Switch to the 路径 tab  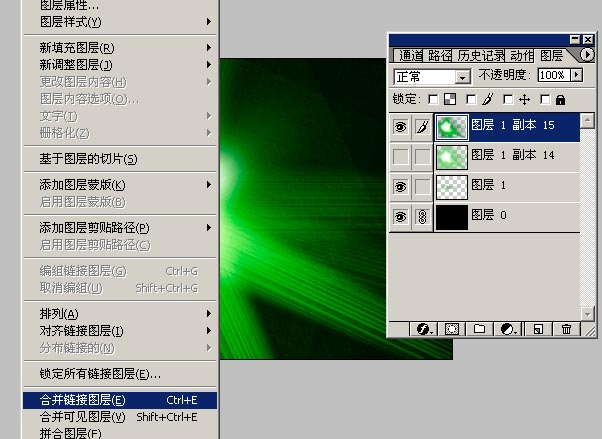[x=439, y=56]
